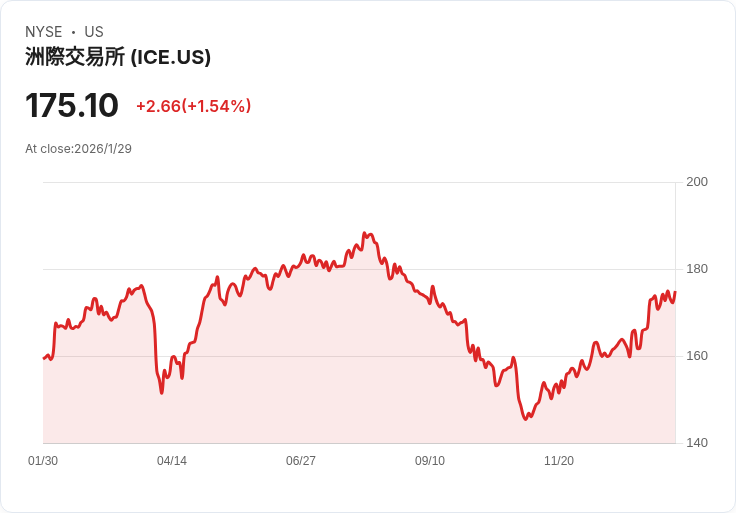Click the 06/27 date on x-axis
This screenshot has width=736, height=513.
pos(301,461)
